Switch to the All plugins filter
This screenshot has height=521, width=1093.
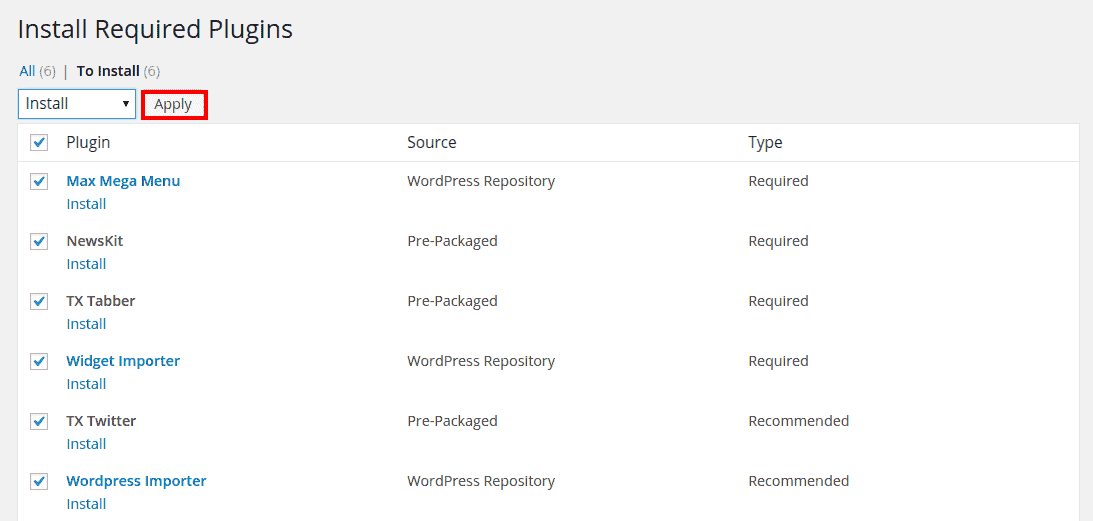tap(27, 71)
